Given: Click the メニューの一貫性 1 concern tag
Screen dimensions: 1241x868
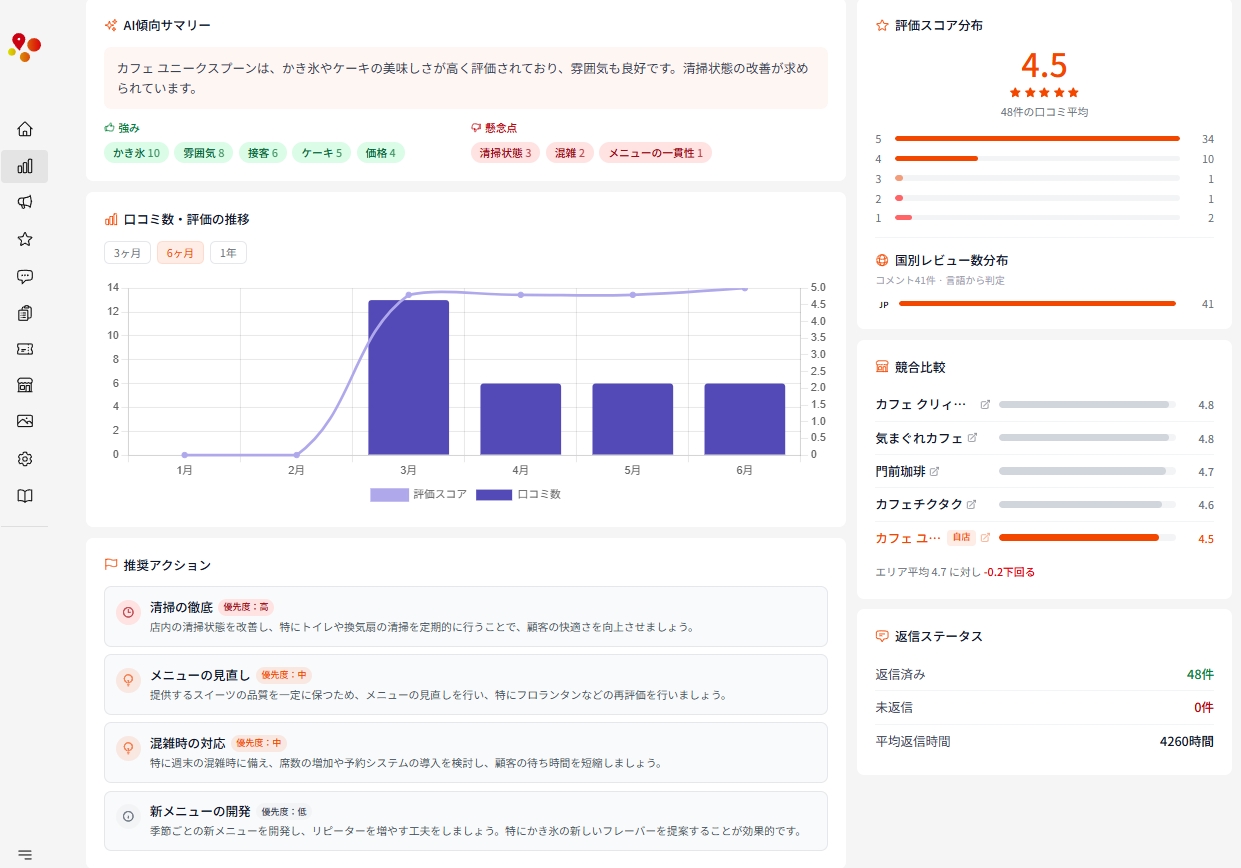Looking at the screenshot, I should [655, 153].
